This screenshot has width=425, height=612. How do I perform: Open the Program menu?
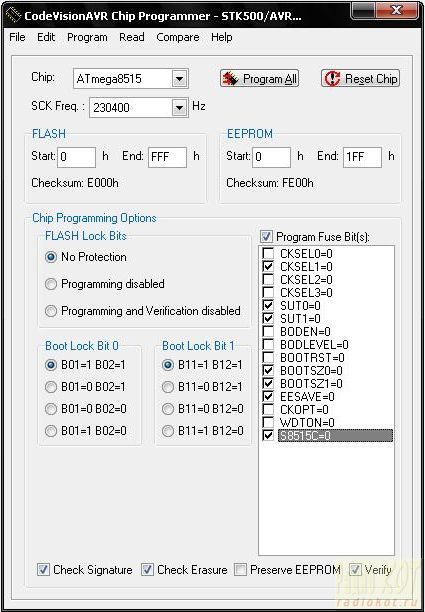(x=87, y=37)
